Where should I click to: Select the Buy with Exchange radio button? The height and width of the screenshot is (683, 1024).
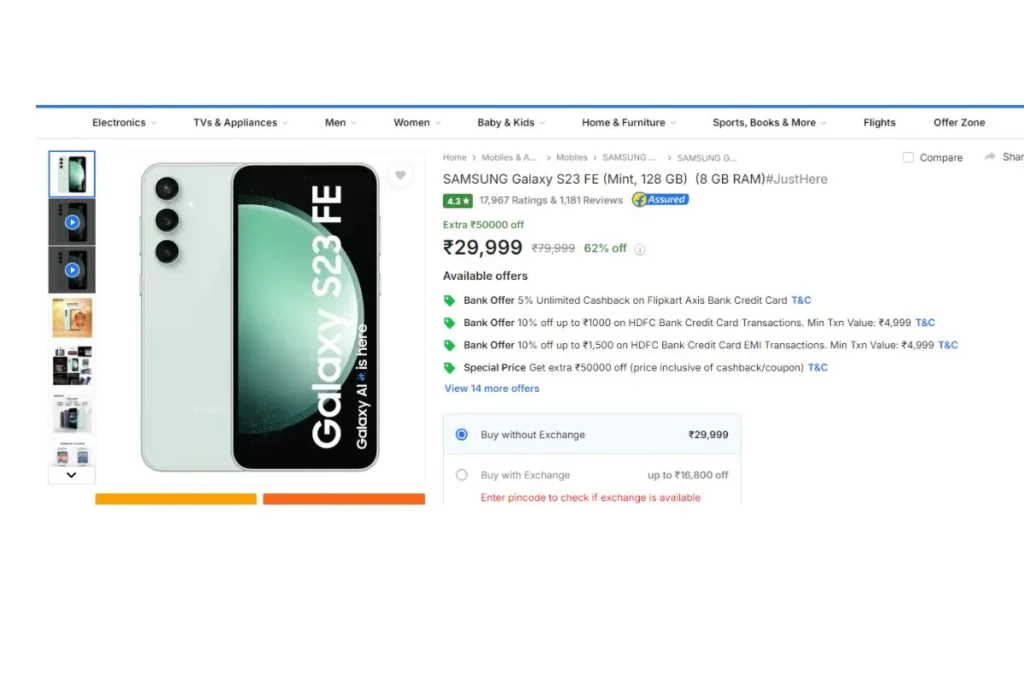click(462, 475)
